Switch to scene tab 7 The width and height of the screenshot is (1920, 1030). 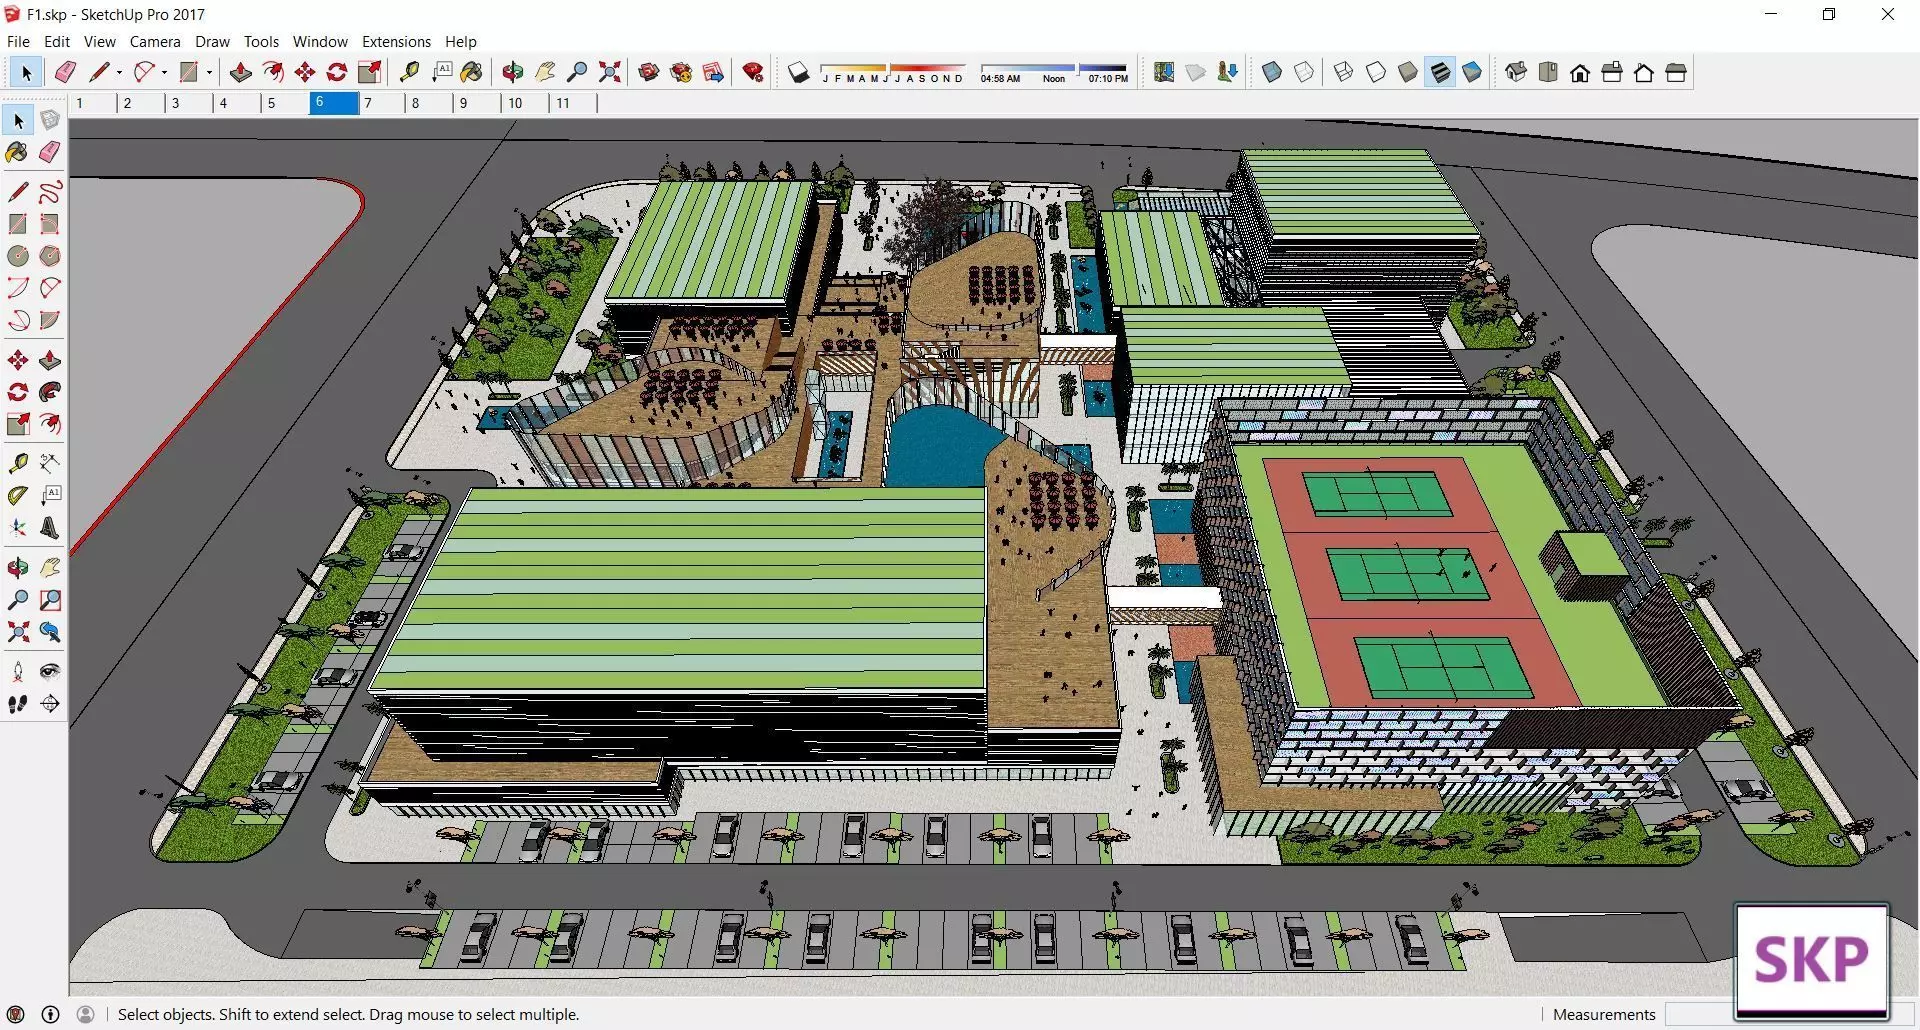coord(381,103)
